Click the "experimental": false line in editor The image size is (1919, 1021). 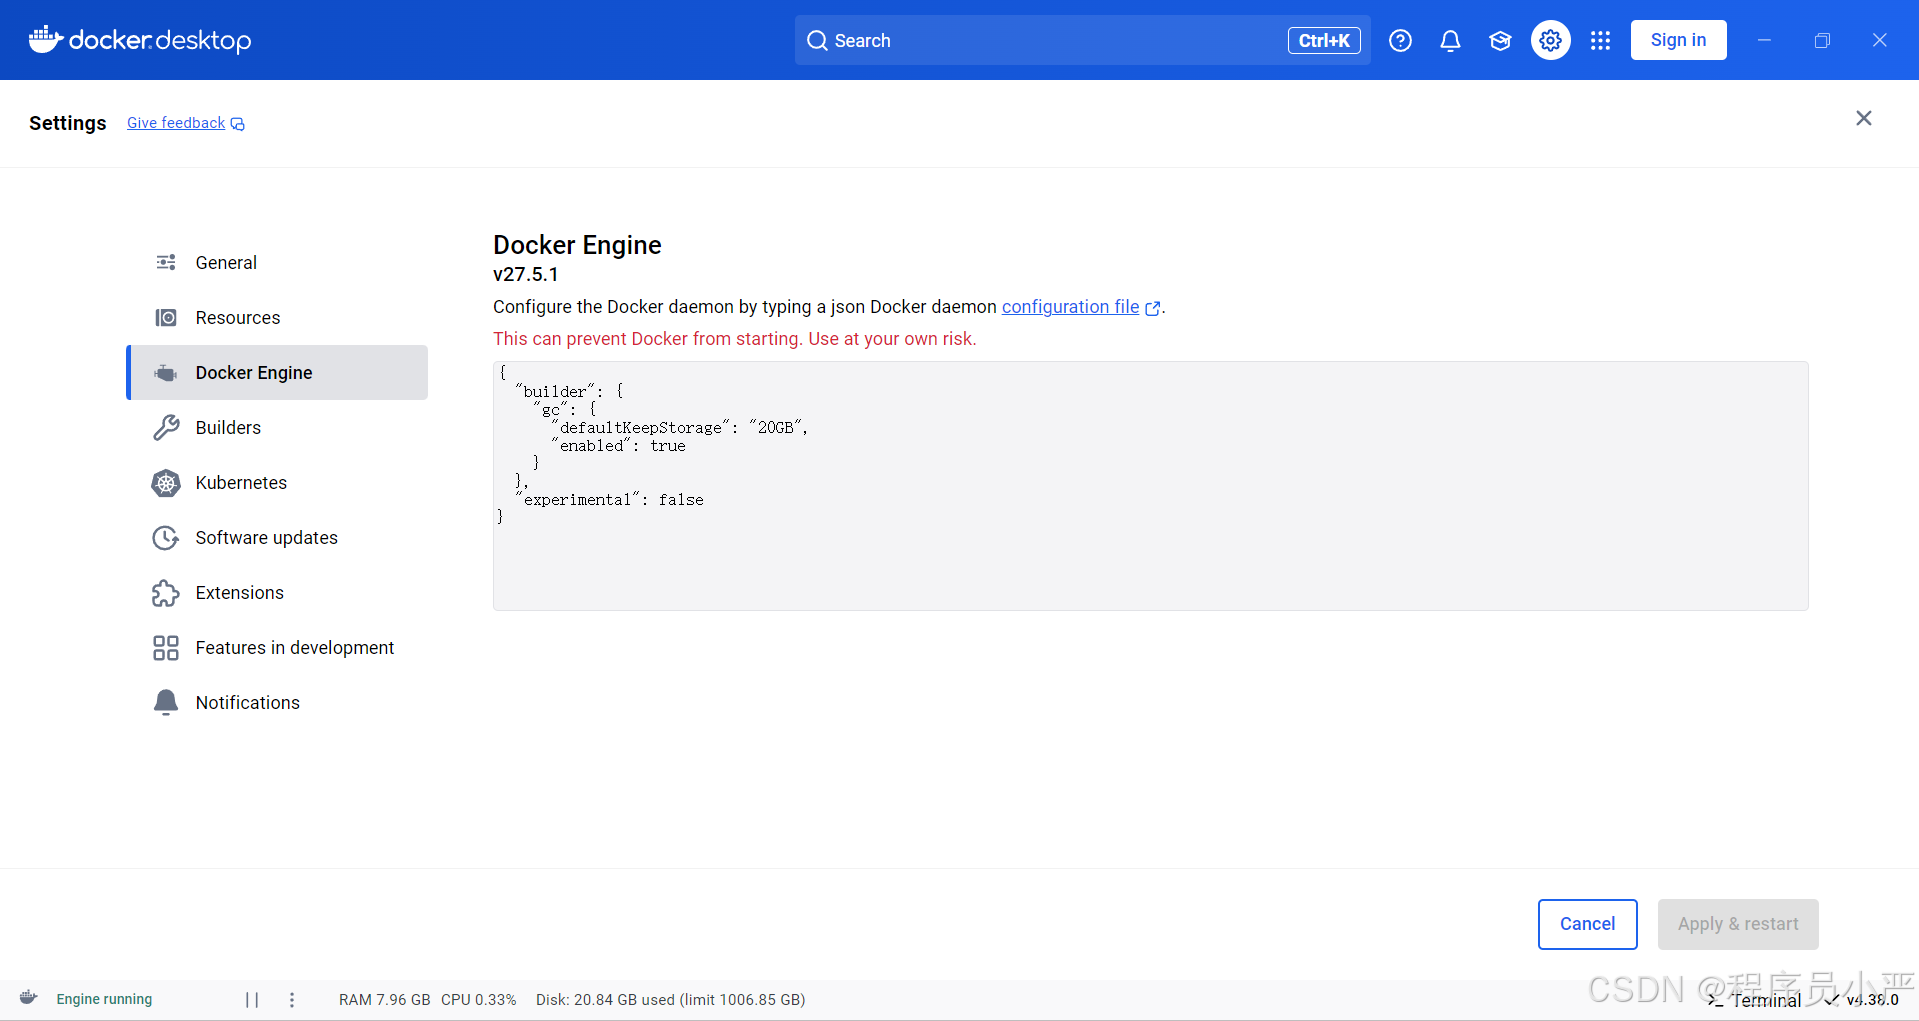click(609, 499)
